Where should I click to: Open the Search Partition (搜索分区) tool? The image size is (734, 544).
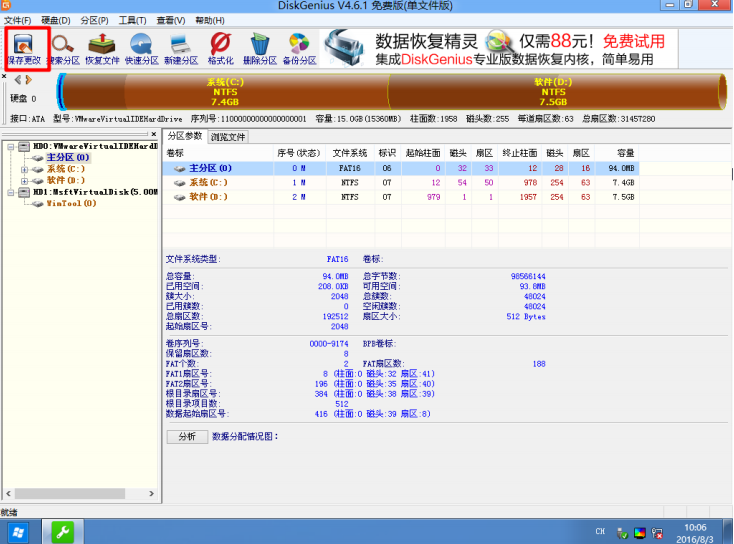tap(63, 49)
